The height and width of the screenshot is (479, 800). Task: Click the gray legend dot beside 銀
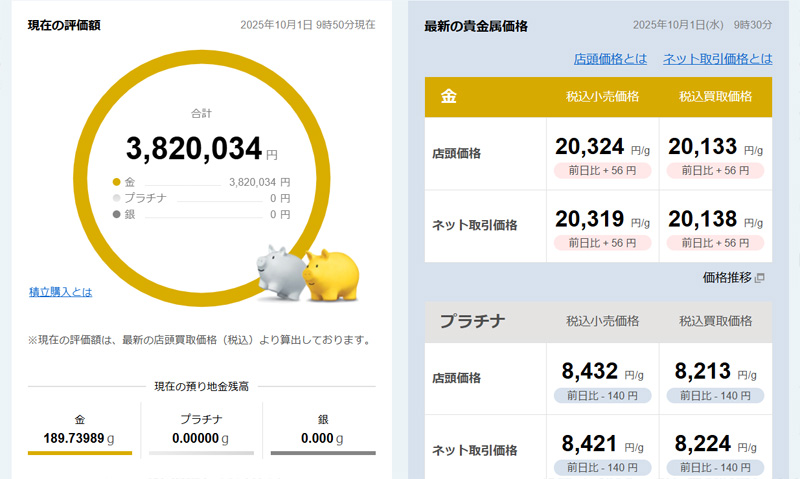[117, 214]
